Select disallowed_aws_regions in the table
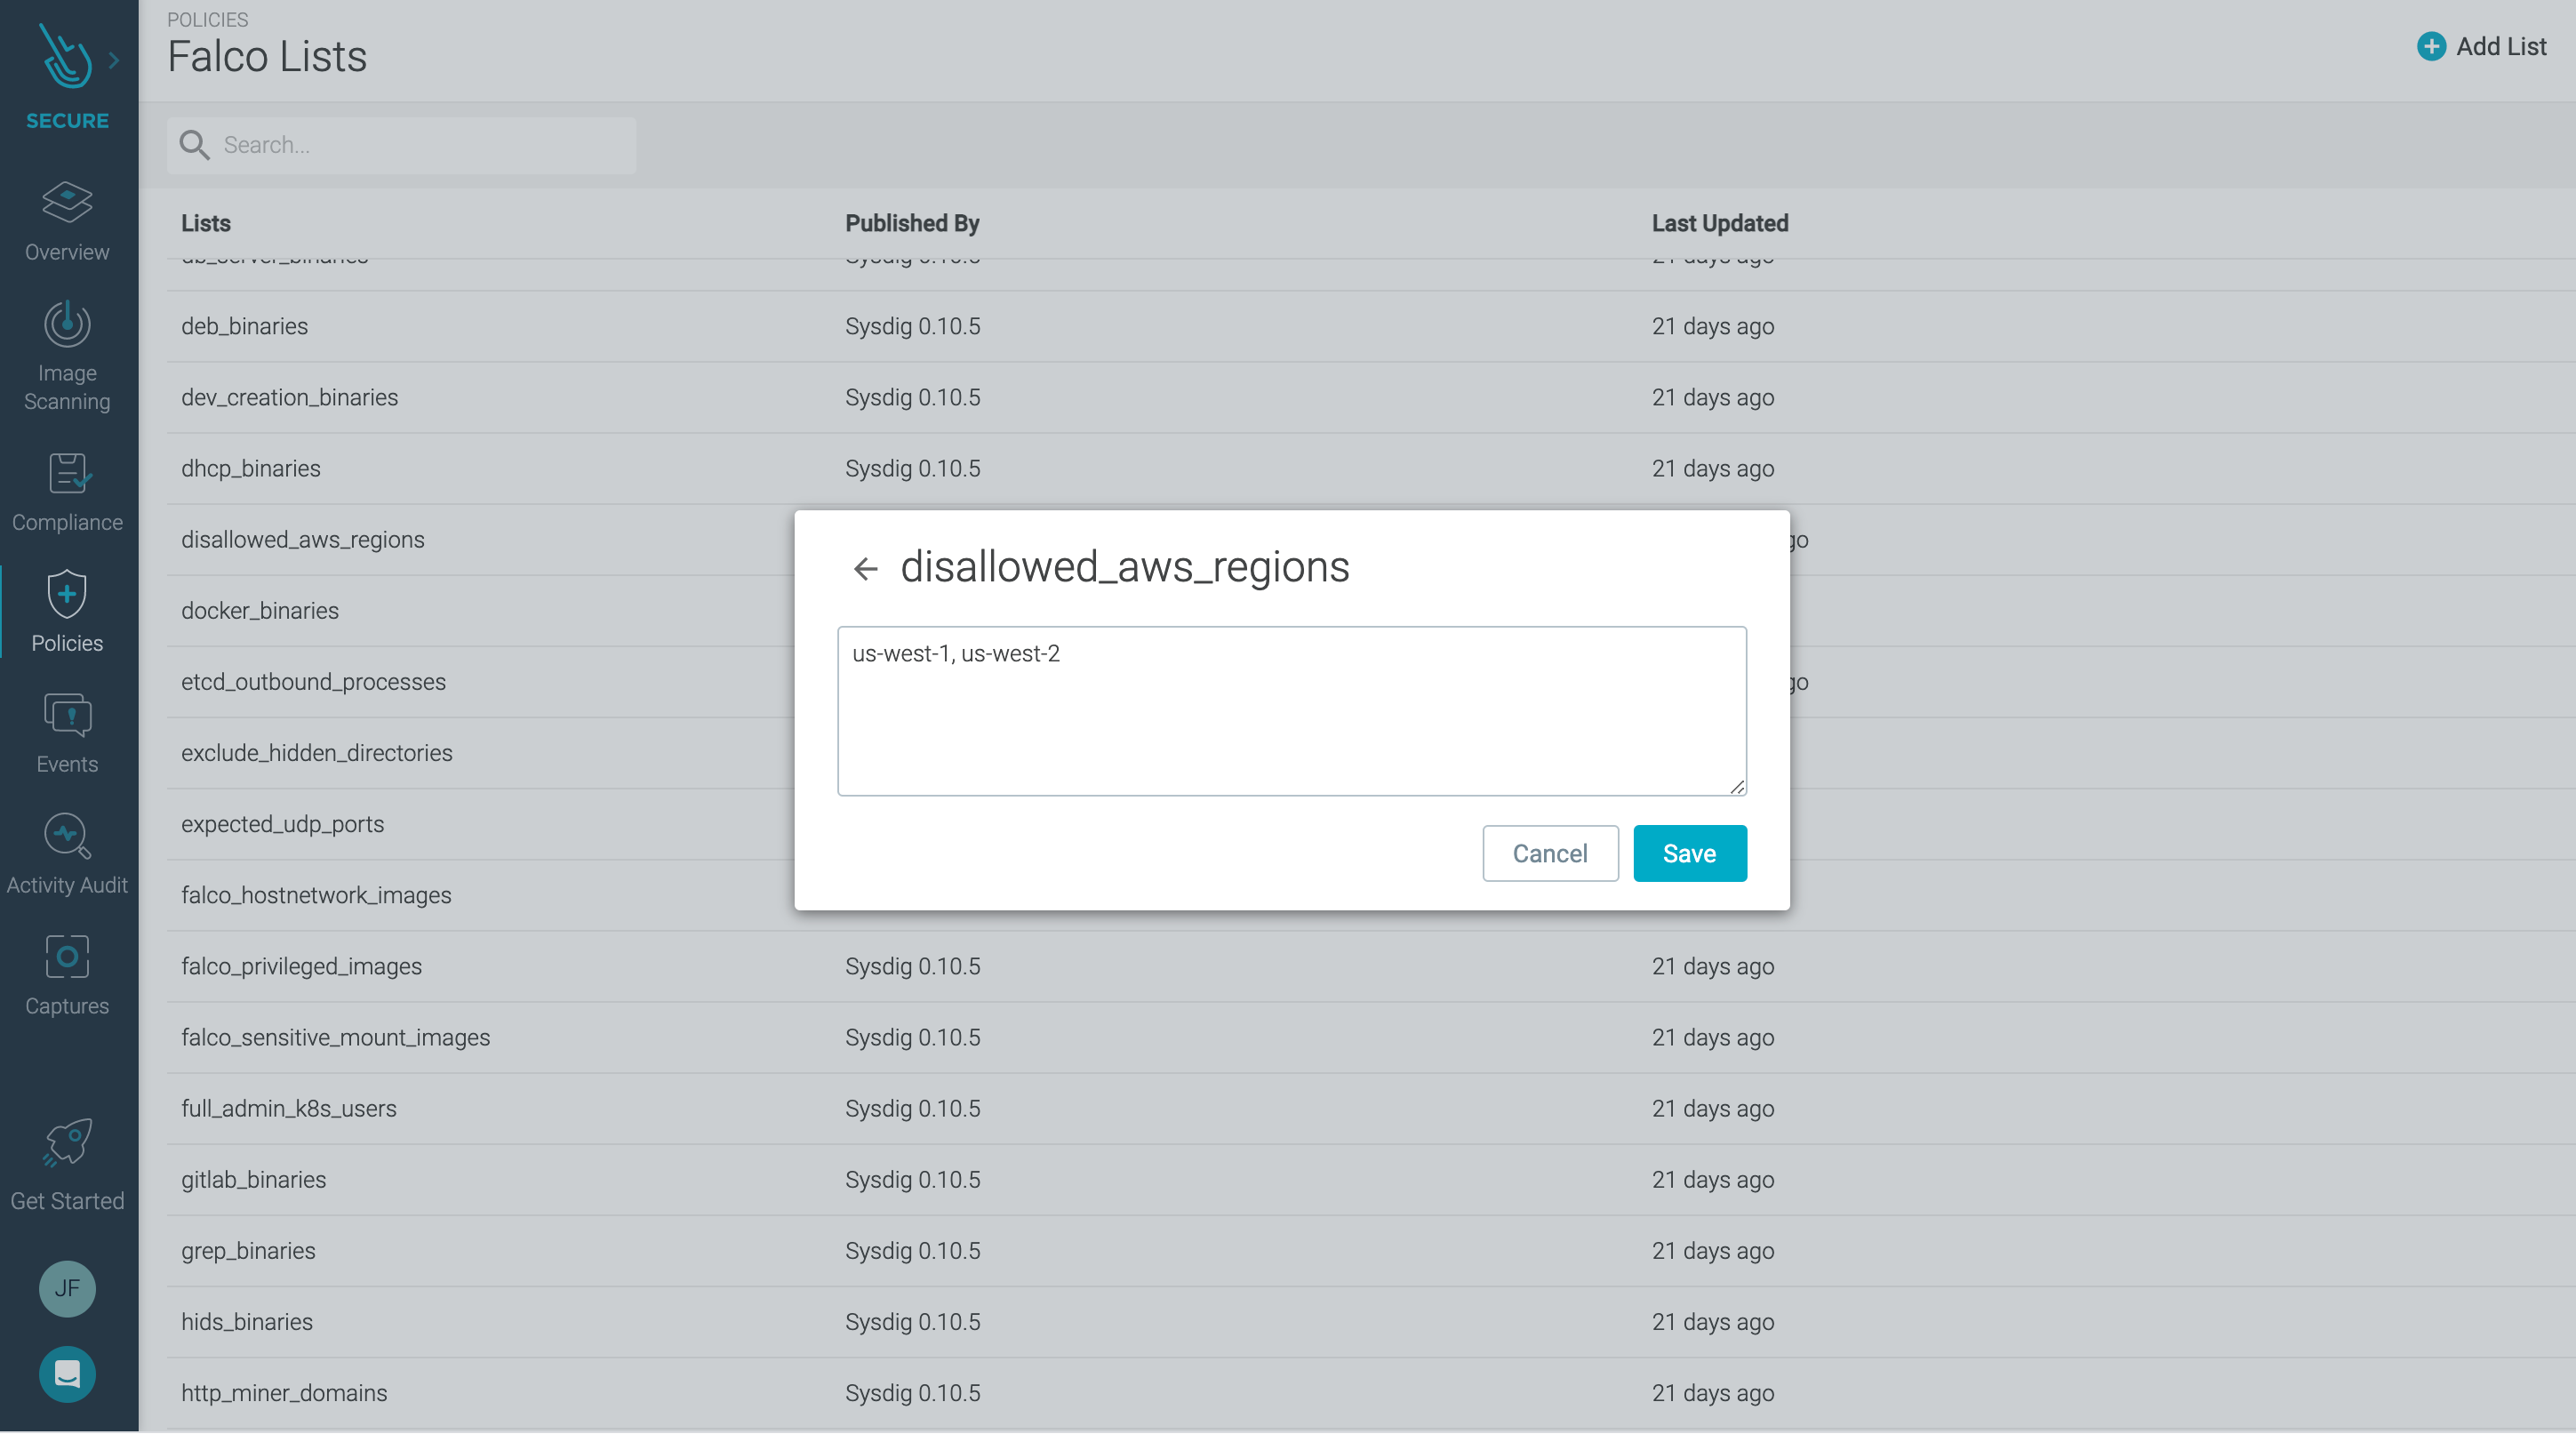Image resolution: width=2576 pixels, height=1442 pixels. tap(302, 539)
